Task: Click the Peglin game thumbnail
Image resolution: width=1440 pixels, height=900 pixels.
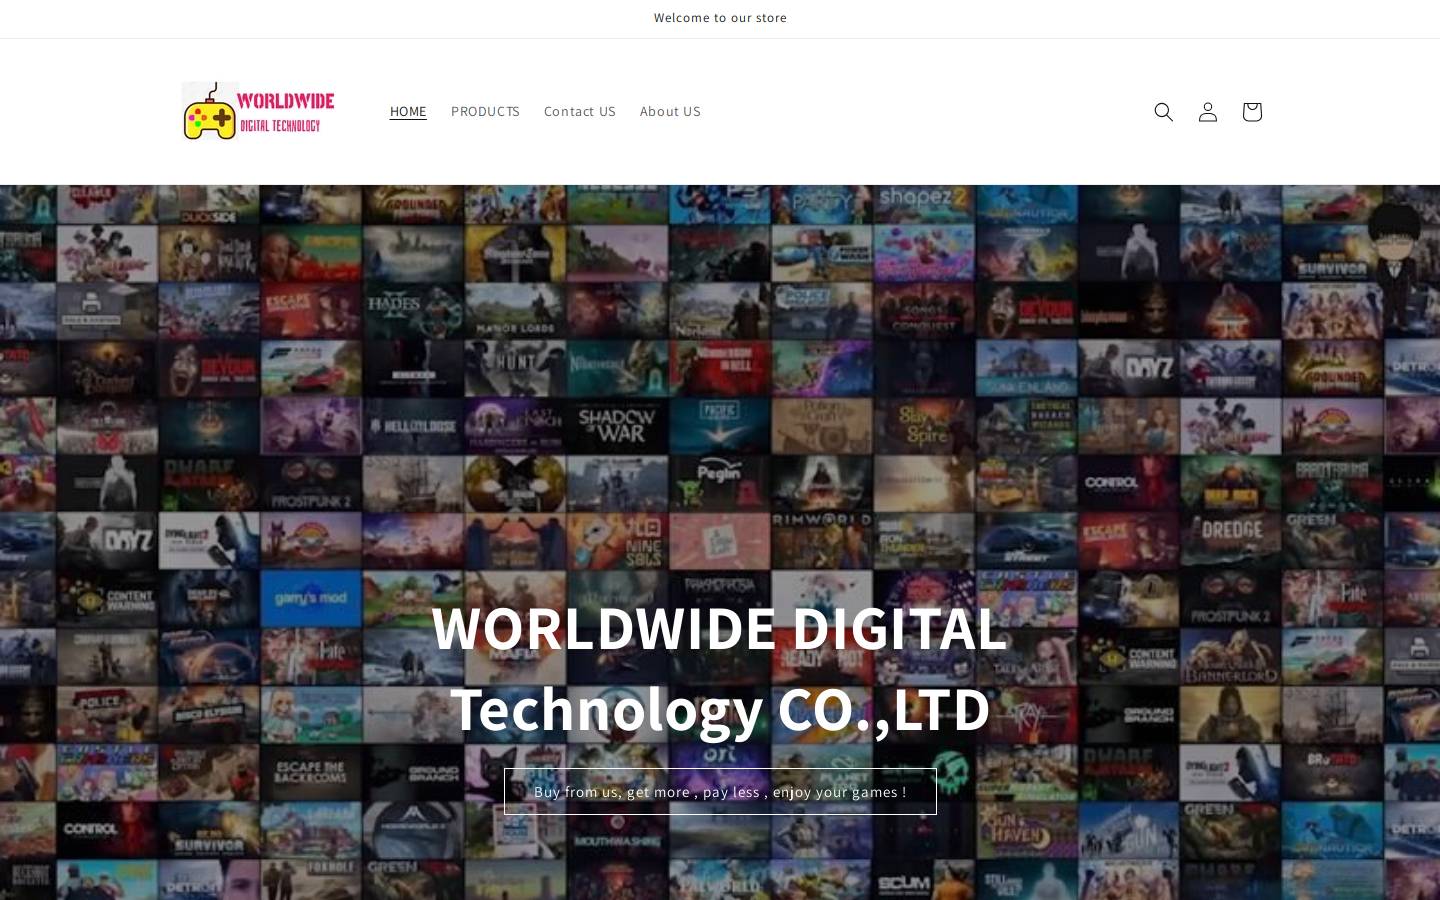Action: (719, 482)
